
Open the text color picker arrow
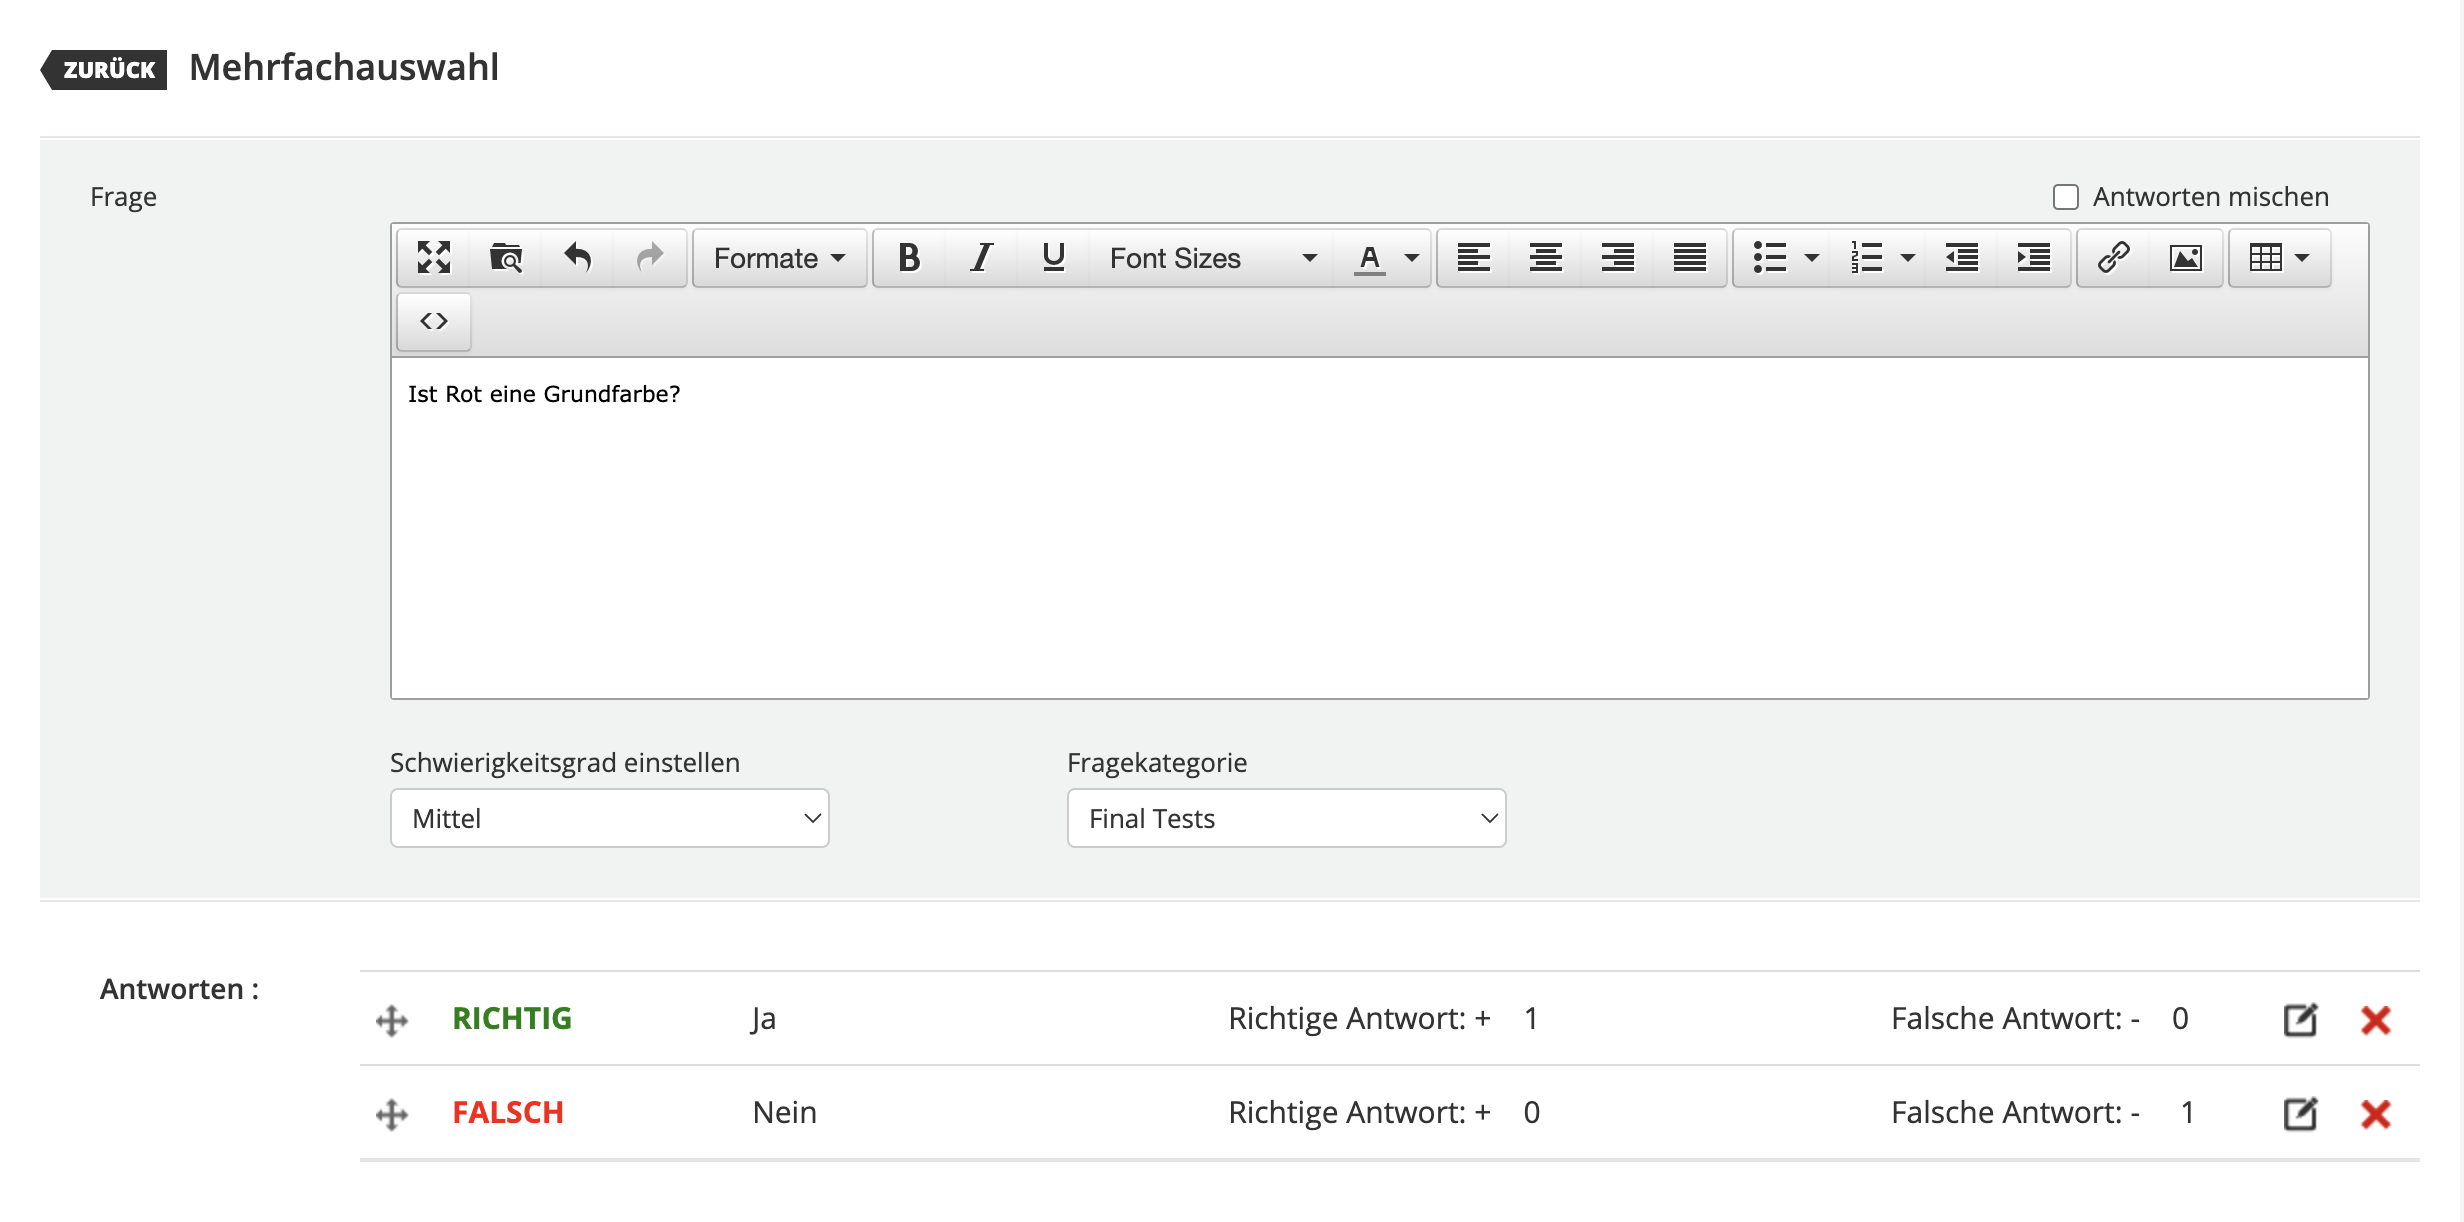(1412, 258)
